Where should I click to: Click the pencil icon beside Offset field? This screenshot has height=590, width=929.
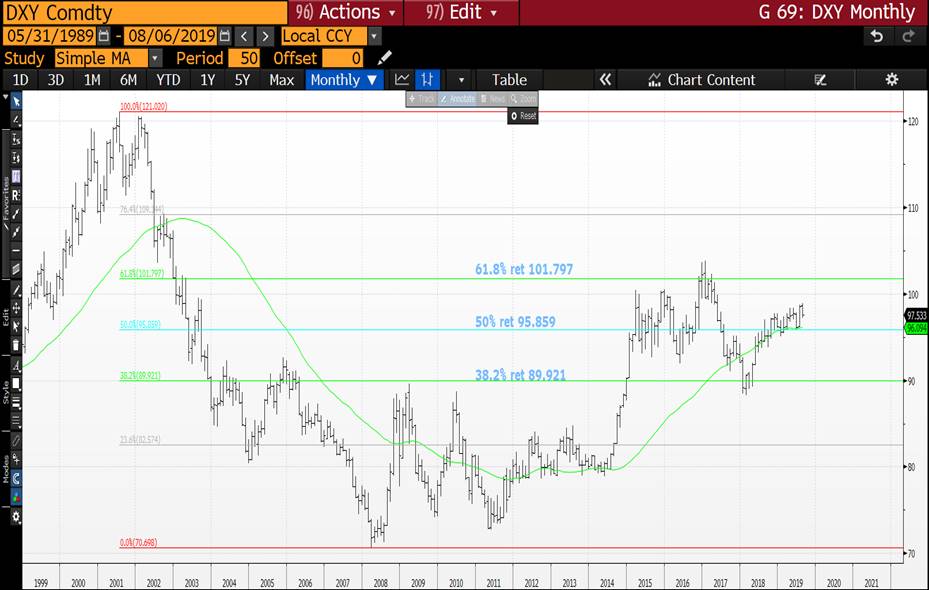385,57
